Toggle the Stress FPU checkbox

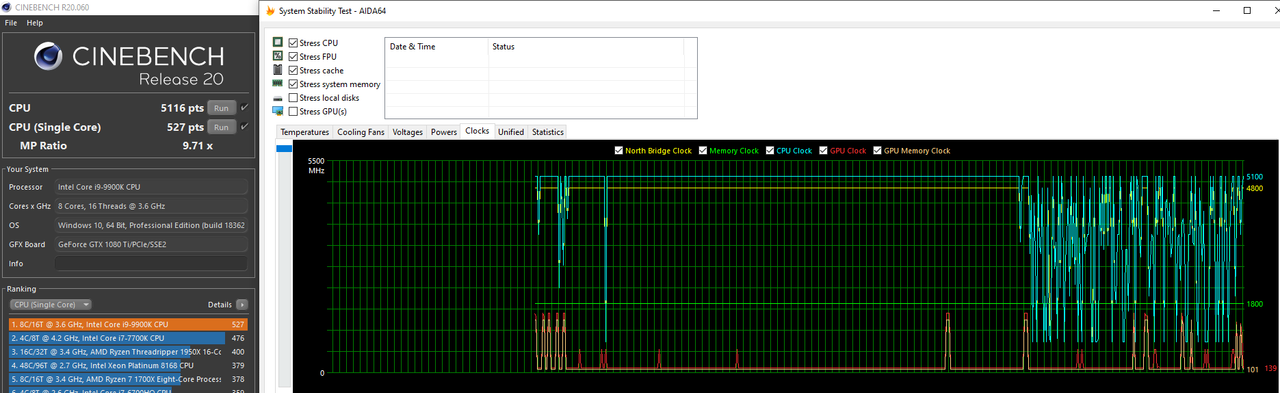(x=293, y=57)
